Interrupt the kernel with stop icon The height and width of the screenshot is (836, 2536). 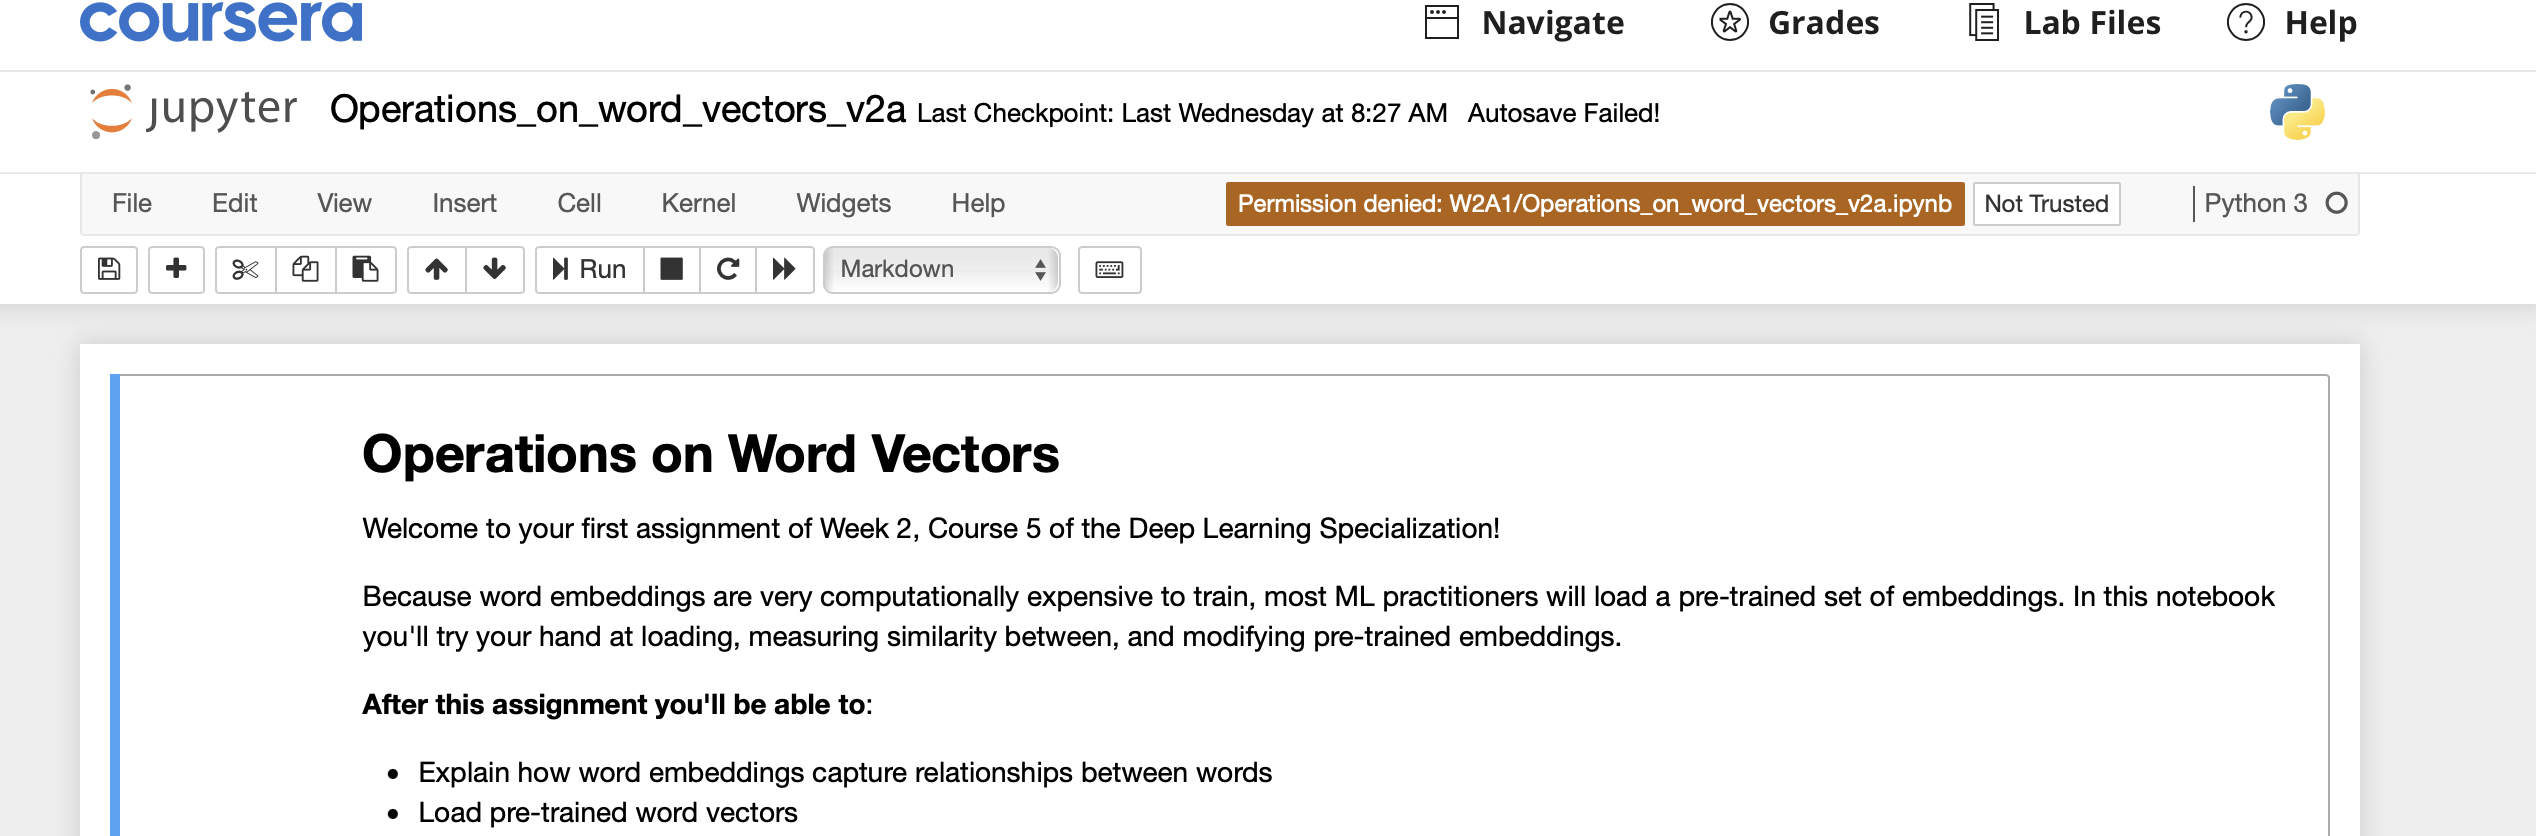coord(672,269)
